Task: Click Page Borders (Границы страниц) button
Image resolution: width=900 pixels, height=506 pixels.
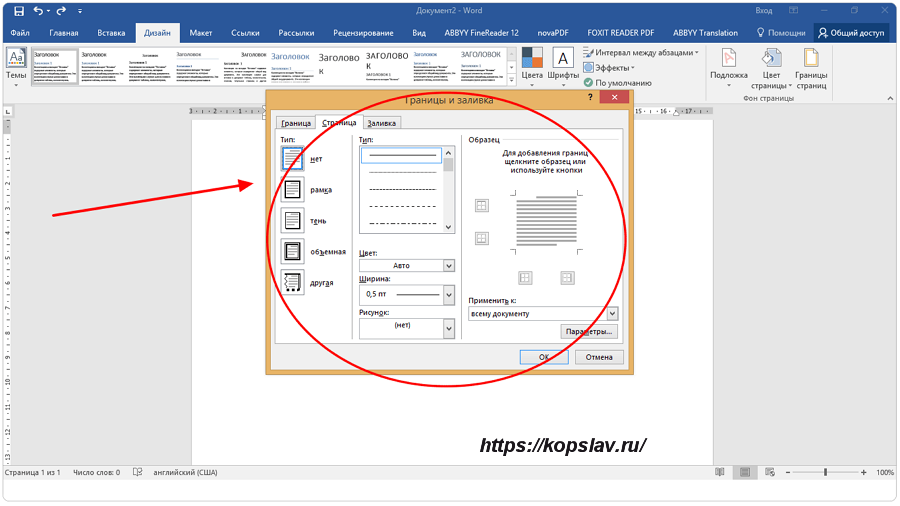Action: tap(811, 69)
